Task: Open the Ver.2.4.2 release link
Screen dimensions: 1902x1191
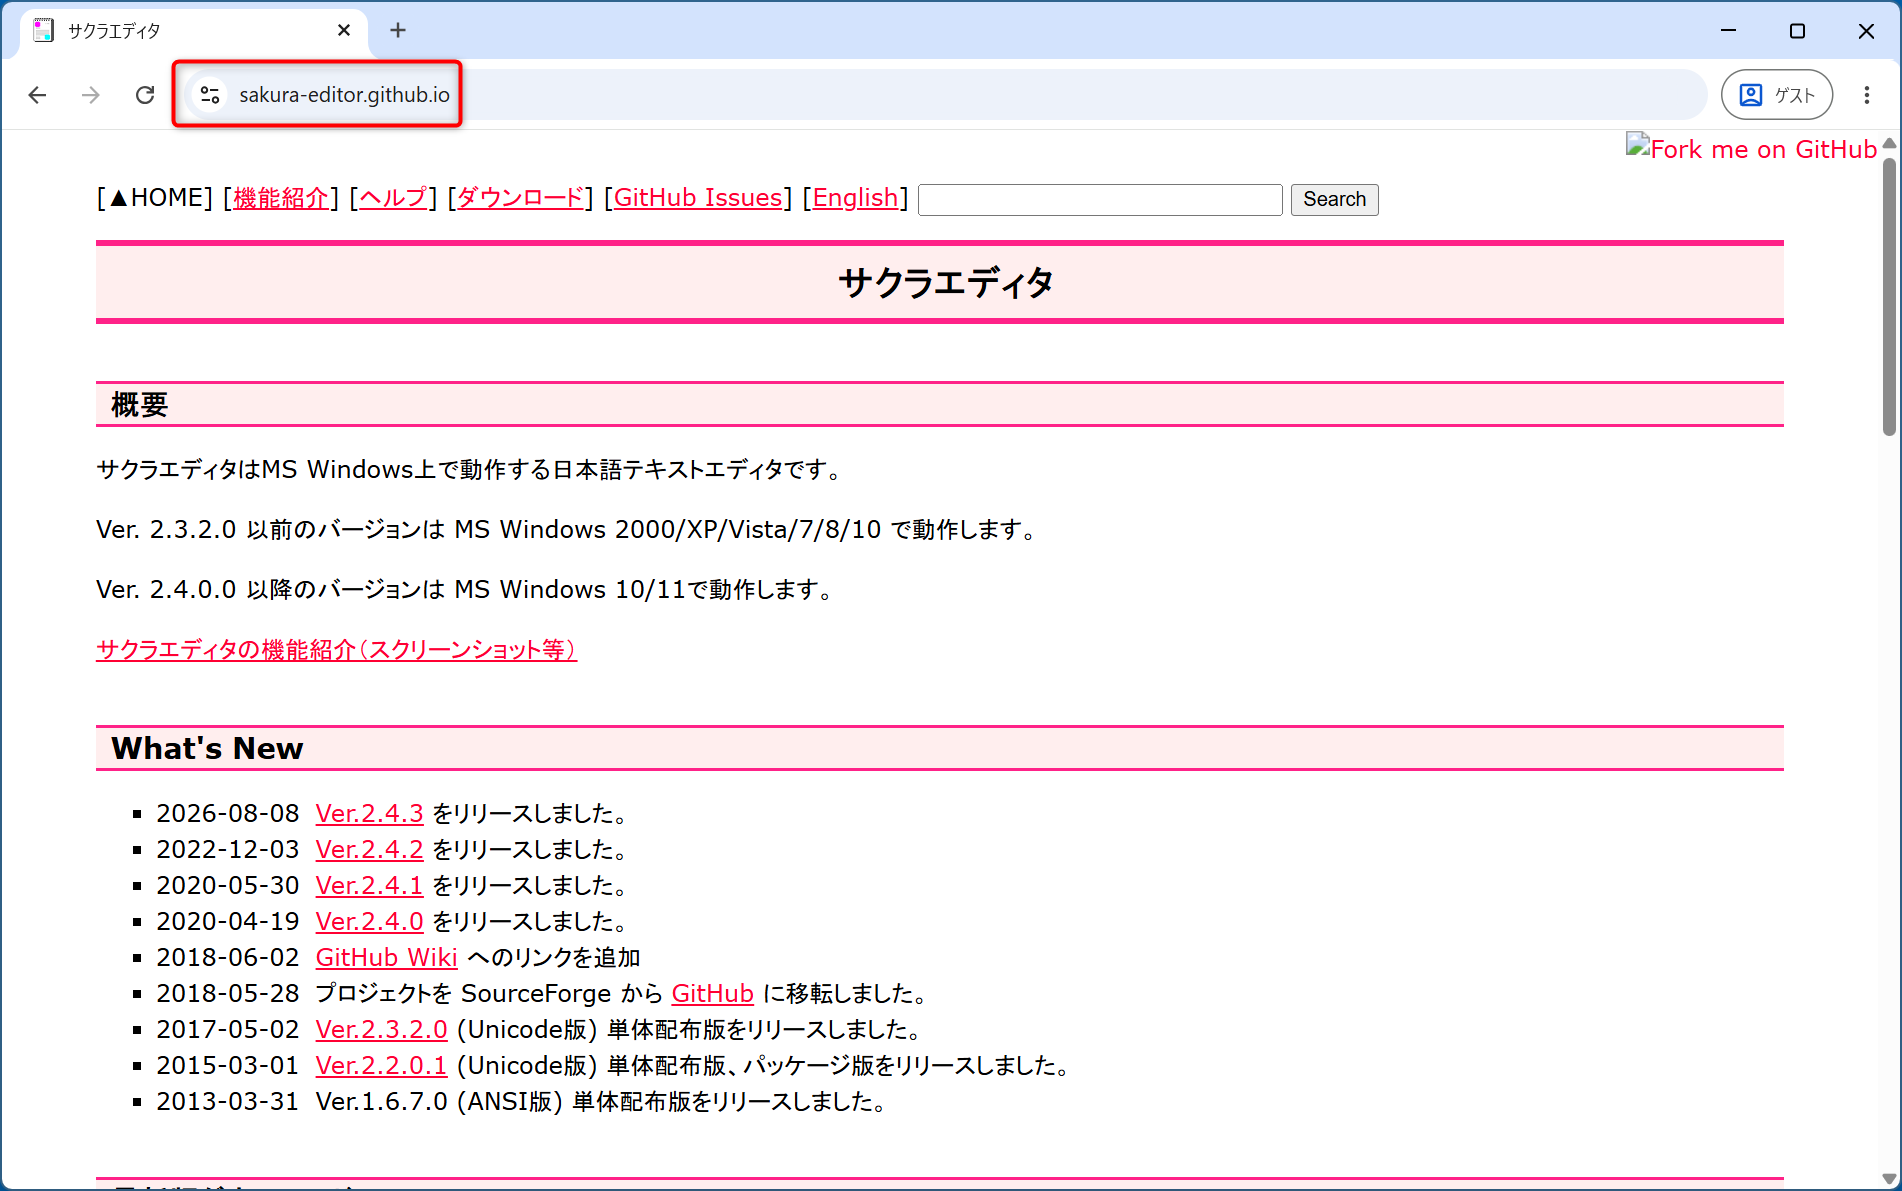Action: coord(369,850)
